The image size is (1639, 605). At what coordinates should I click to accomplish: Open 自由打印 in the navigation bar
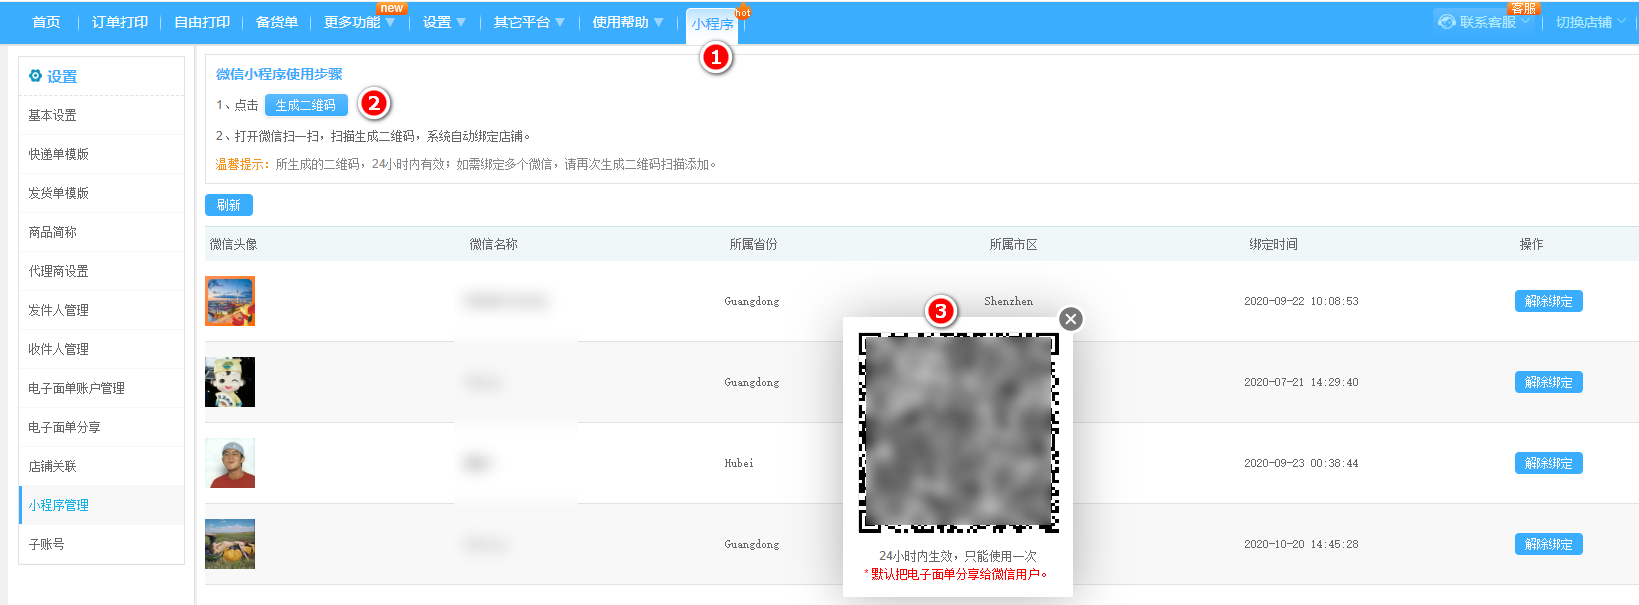click(202, 22)
